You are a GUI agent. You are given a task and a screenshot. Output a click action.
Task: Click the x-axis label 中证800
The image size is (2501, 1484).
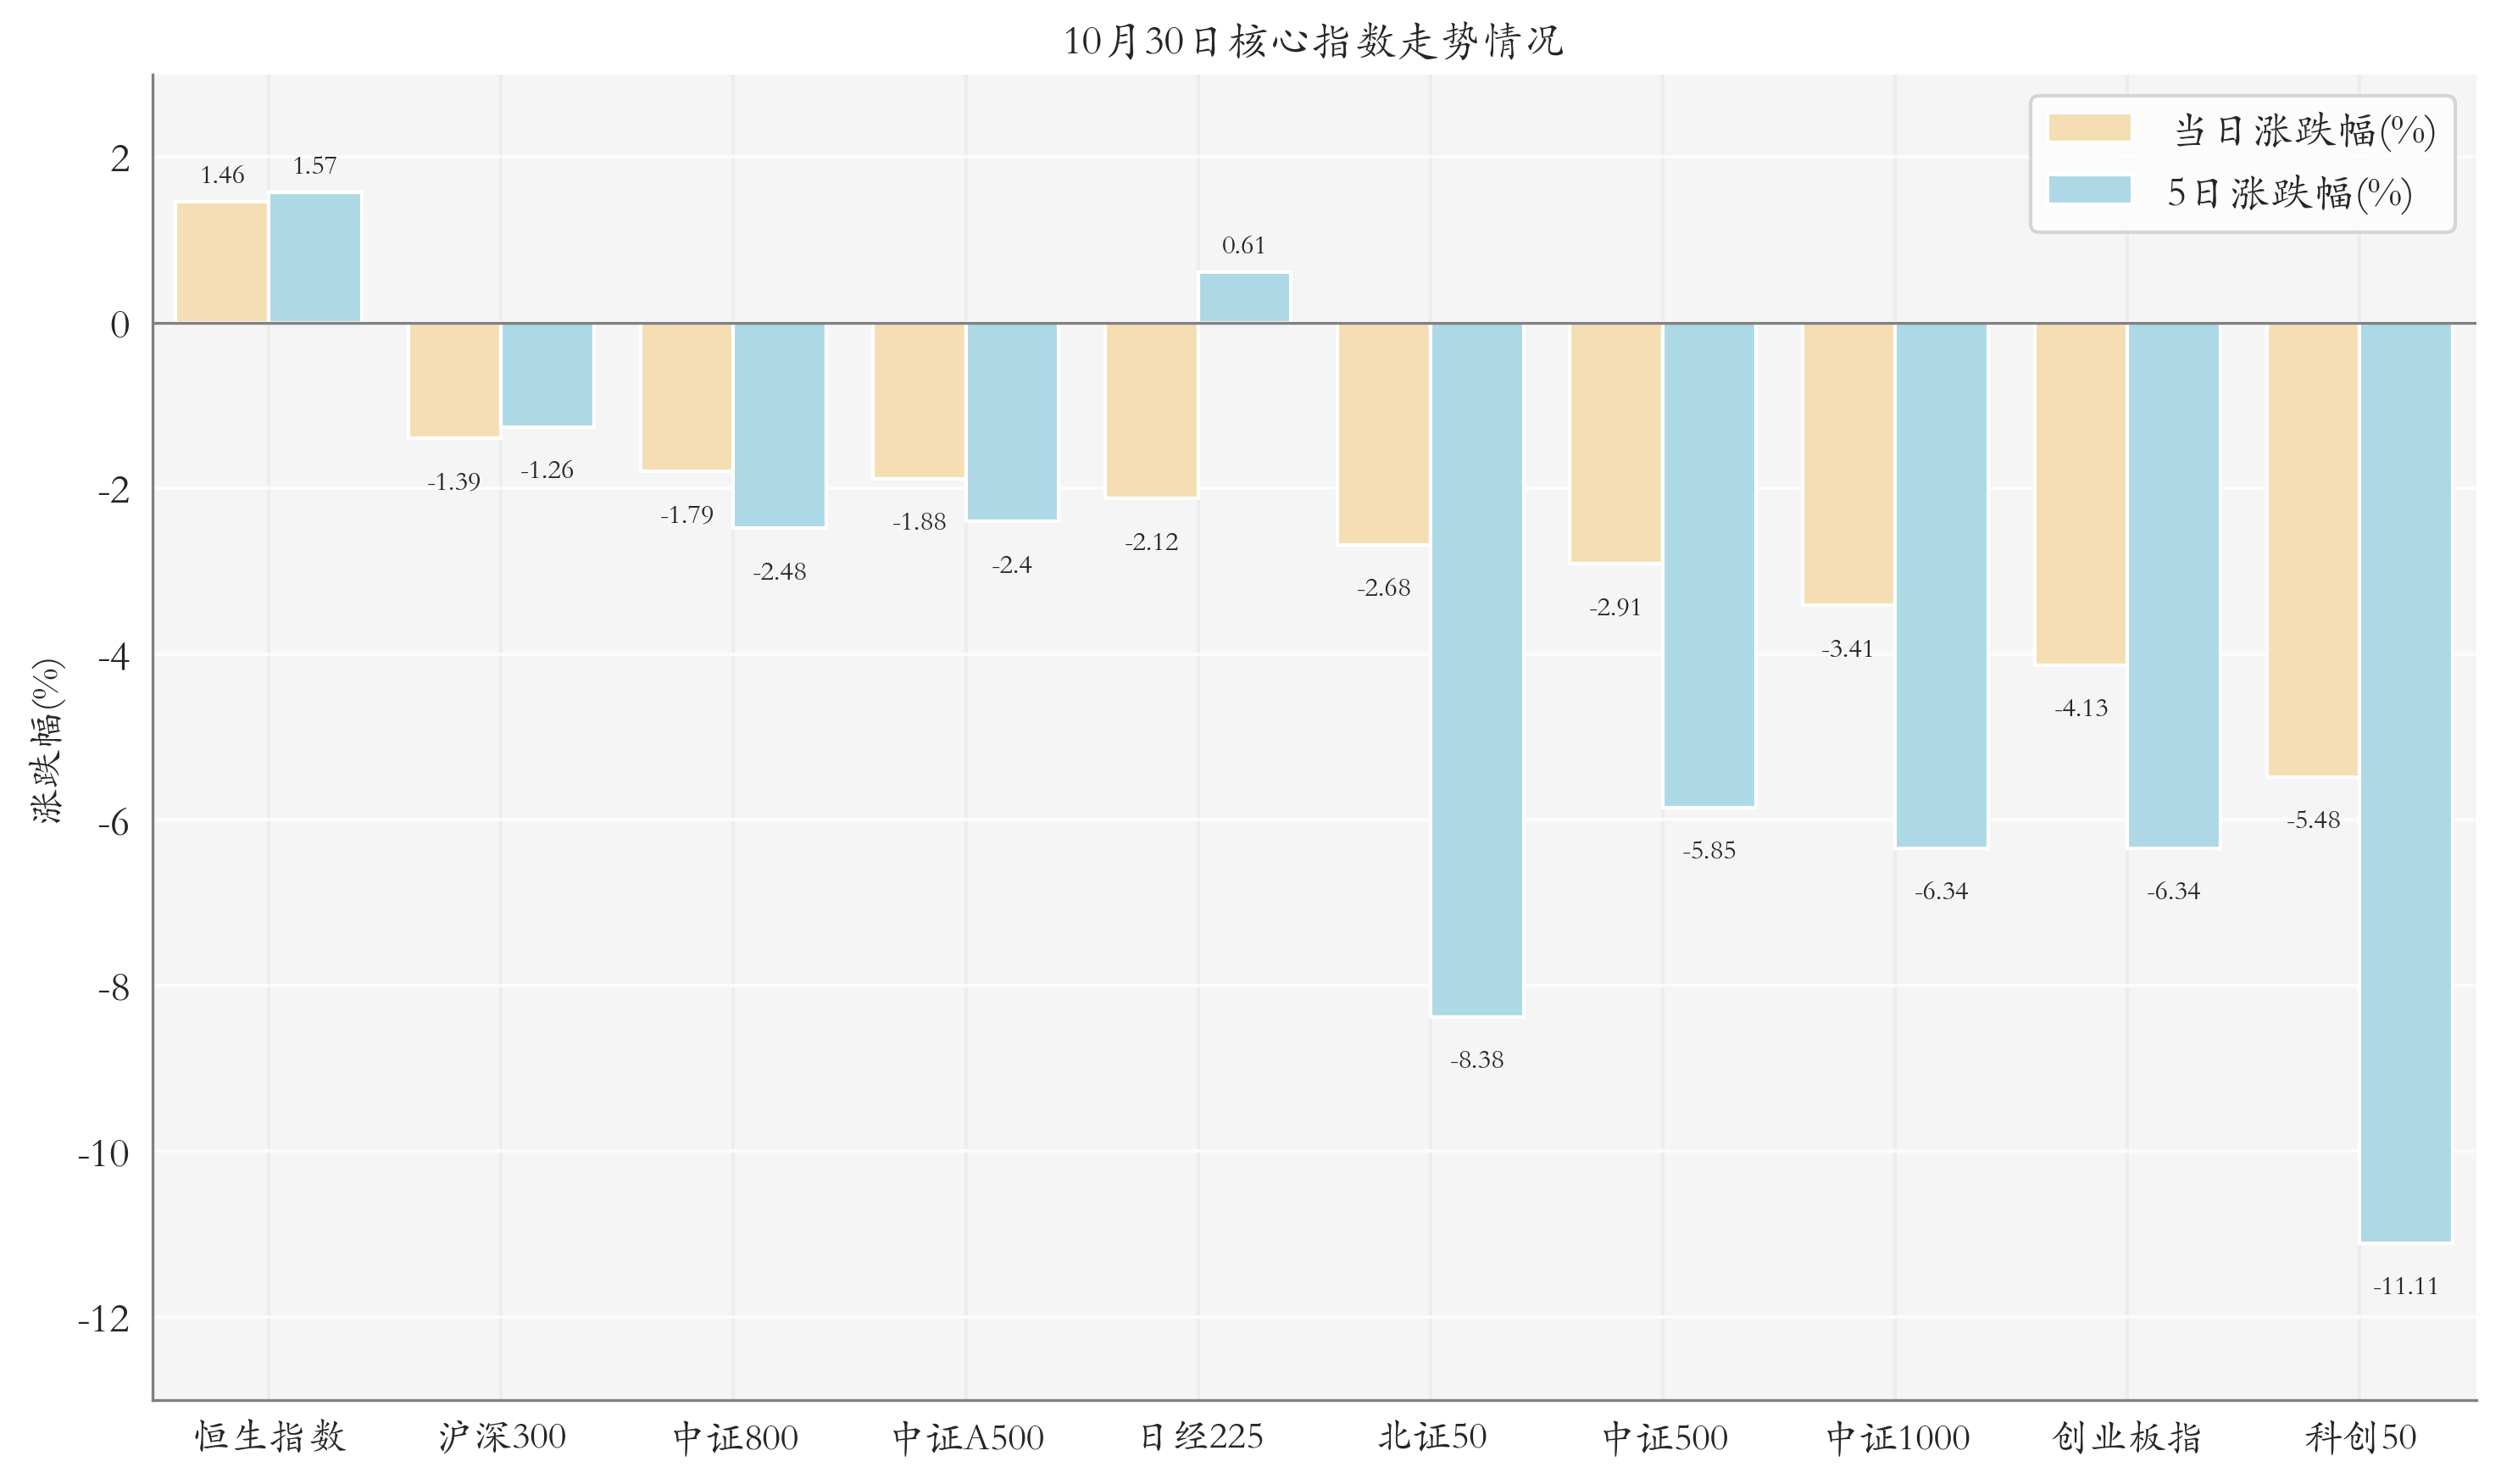(735, 1437)
